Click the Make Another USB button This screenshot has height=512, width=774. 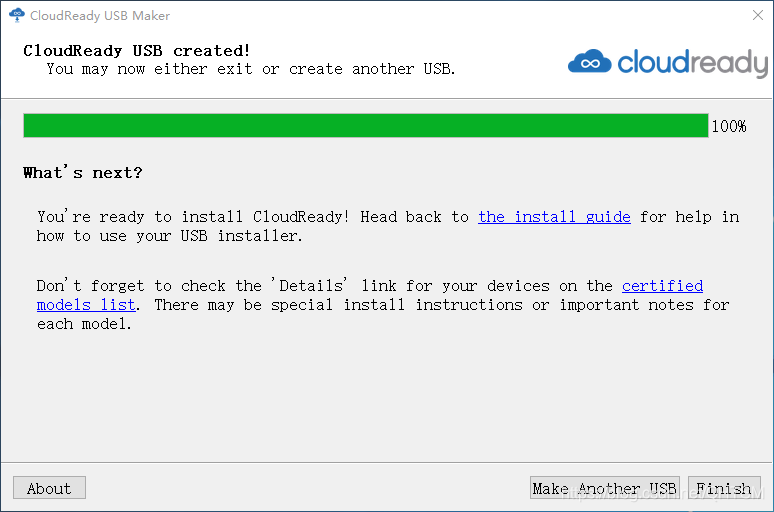pos(605,488)
